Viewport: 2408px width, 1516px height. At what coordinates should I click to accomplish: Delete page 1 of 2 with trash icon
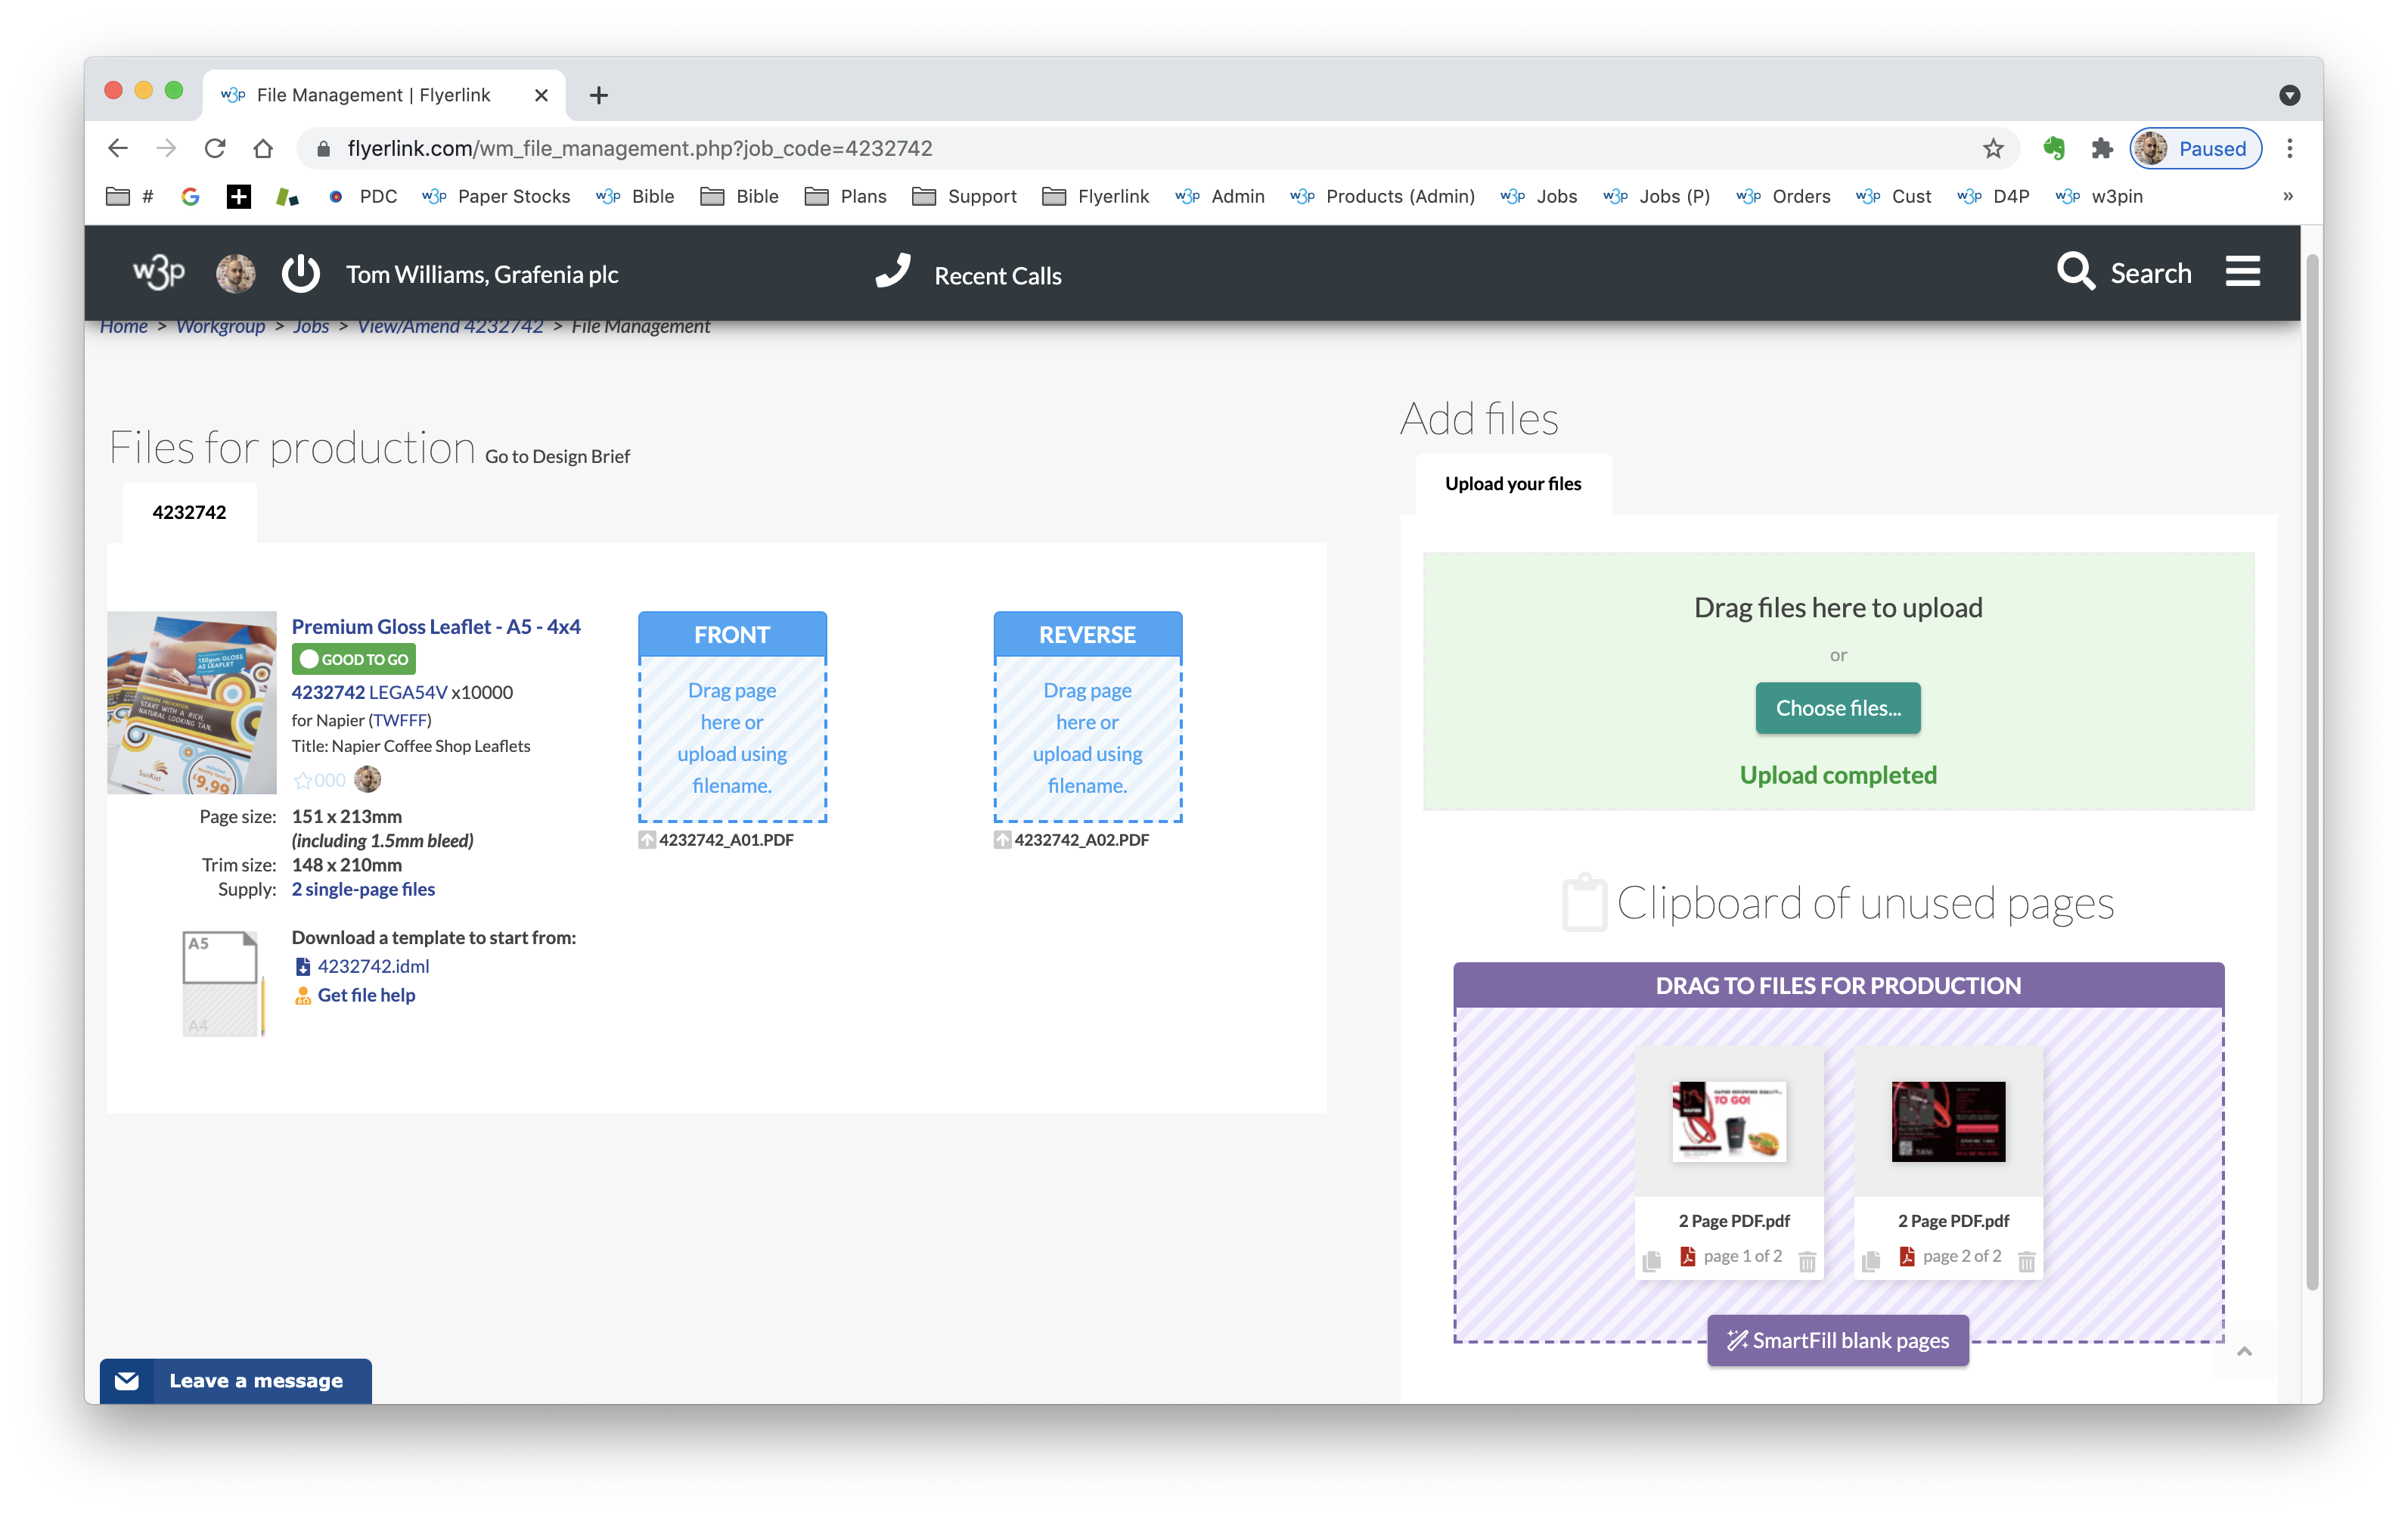(x=1807, y=1261)
